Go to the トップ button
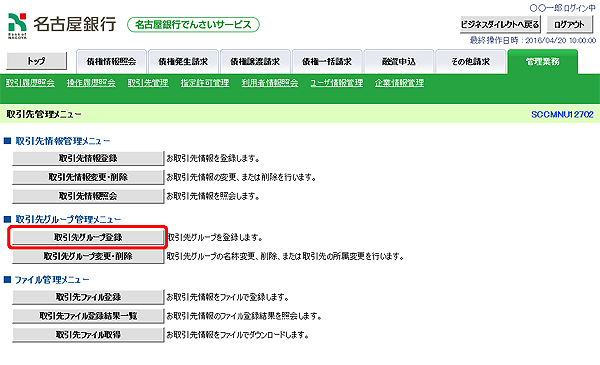Viewport: 600px width, 365px height. click(37, 61)
